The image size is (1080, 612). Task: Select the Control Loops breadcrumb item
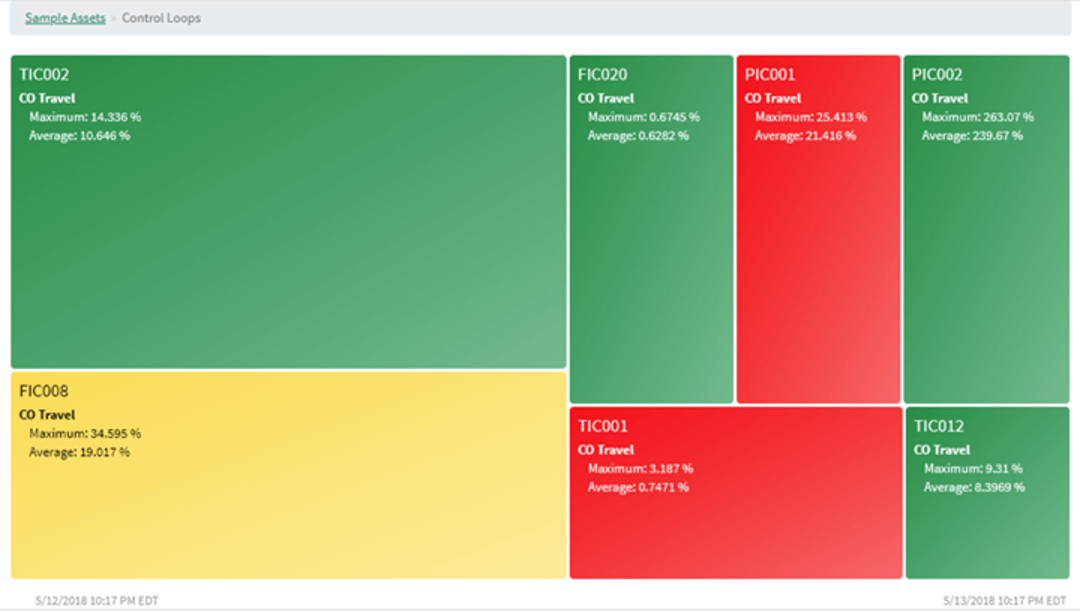coord(161,18)
